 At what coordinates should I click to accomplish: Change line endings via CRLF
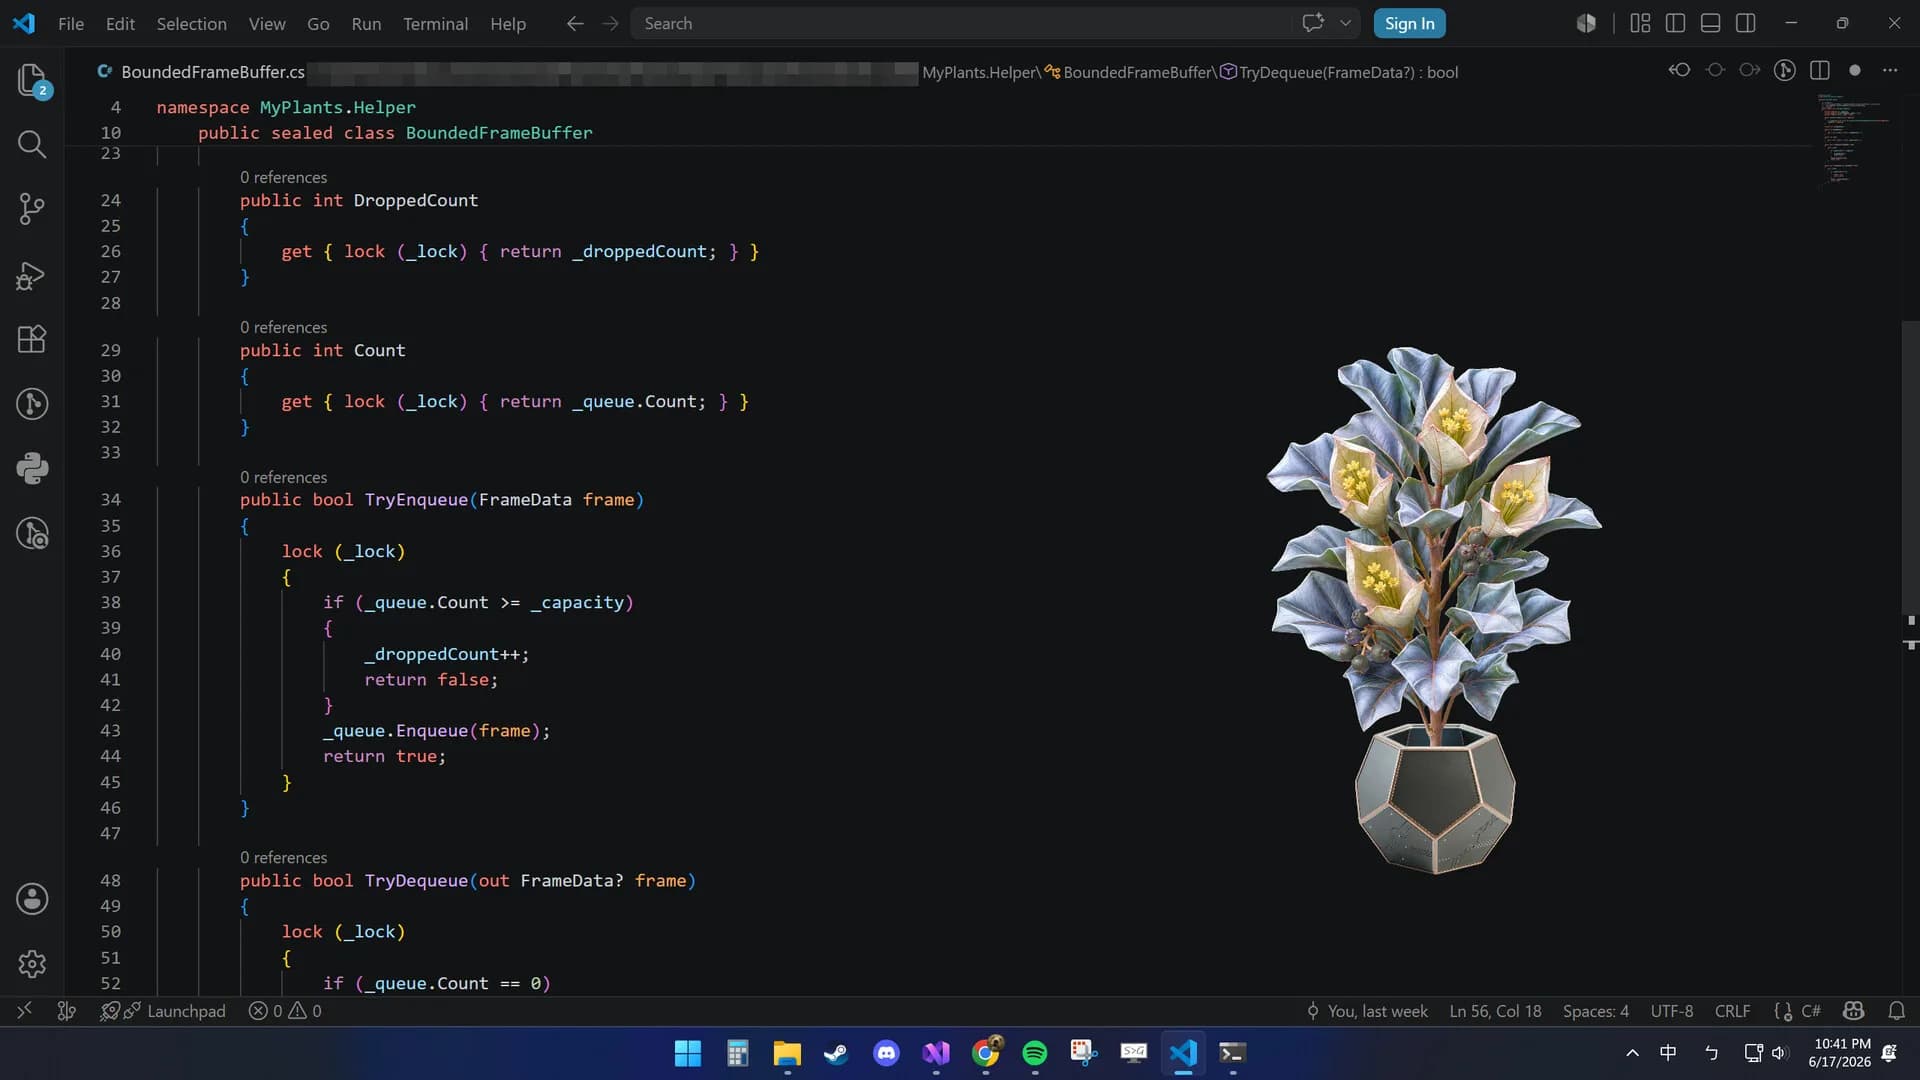point(1732,1011)
